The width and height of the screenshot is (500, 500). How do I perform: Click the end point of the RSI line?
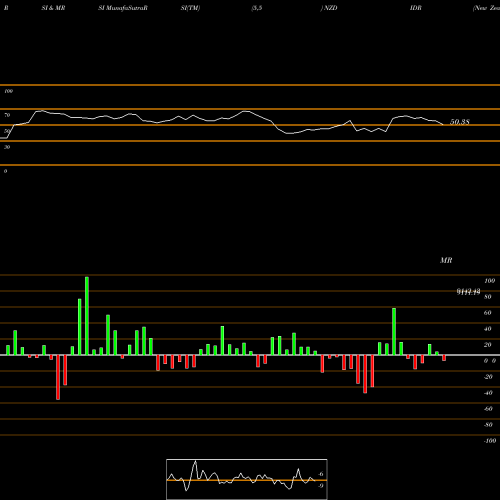coord(443,125)
